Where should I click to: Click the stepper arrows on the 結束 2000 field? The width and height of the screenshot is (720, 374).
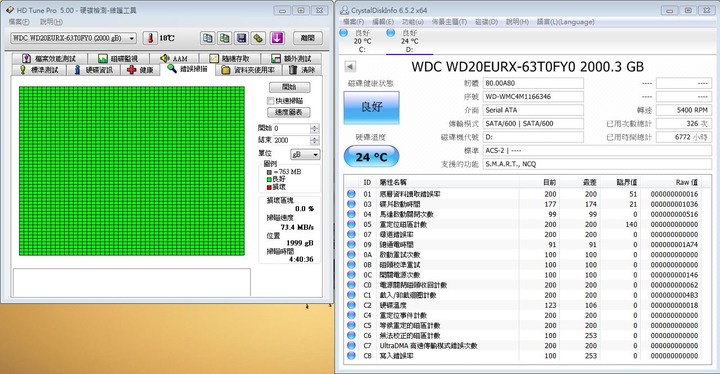click(315, 140)
